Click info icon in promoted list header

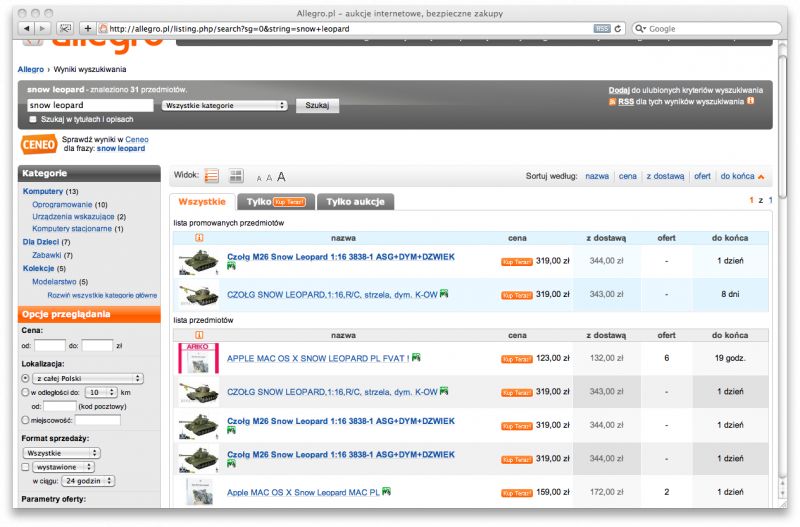tap(199, 238)
